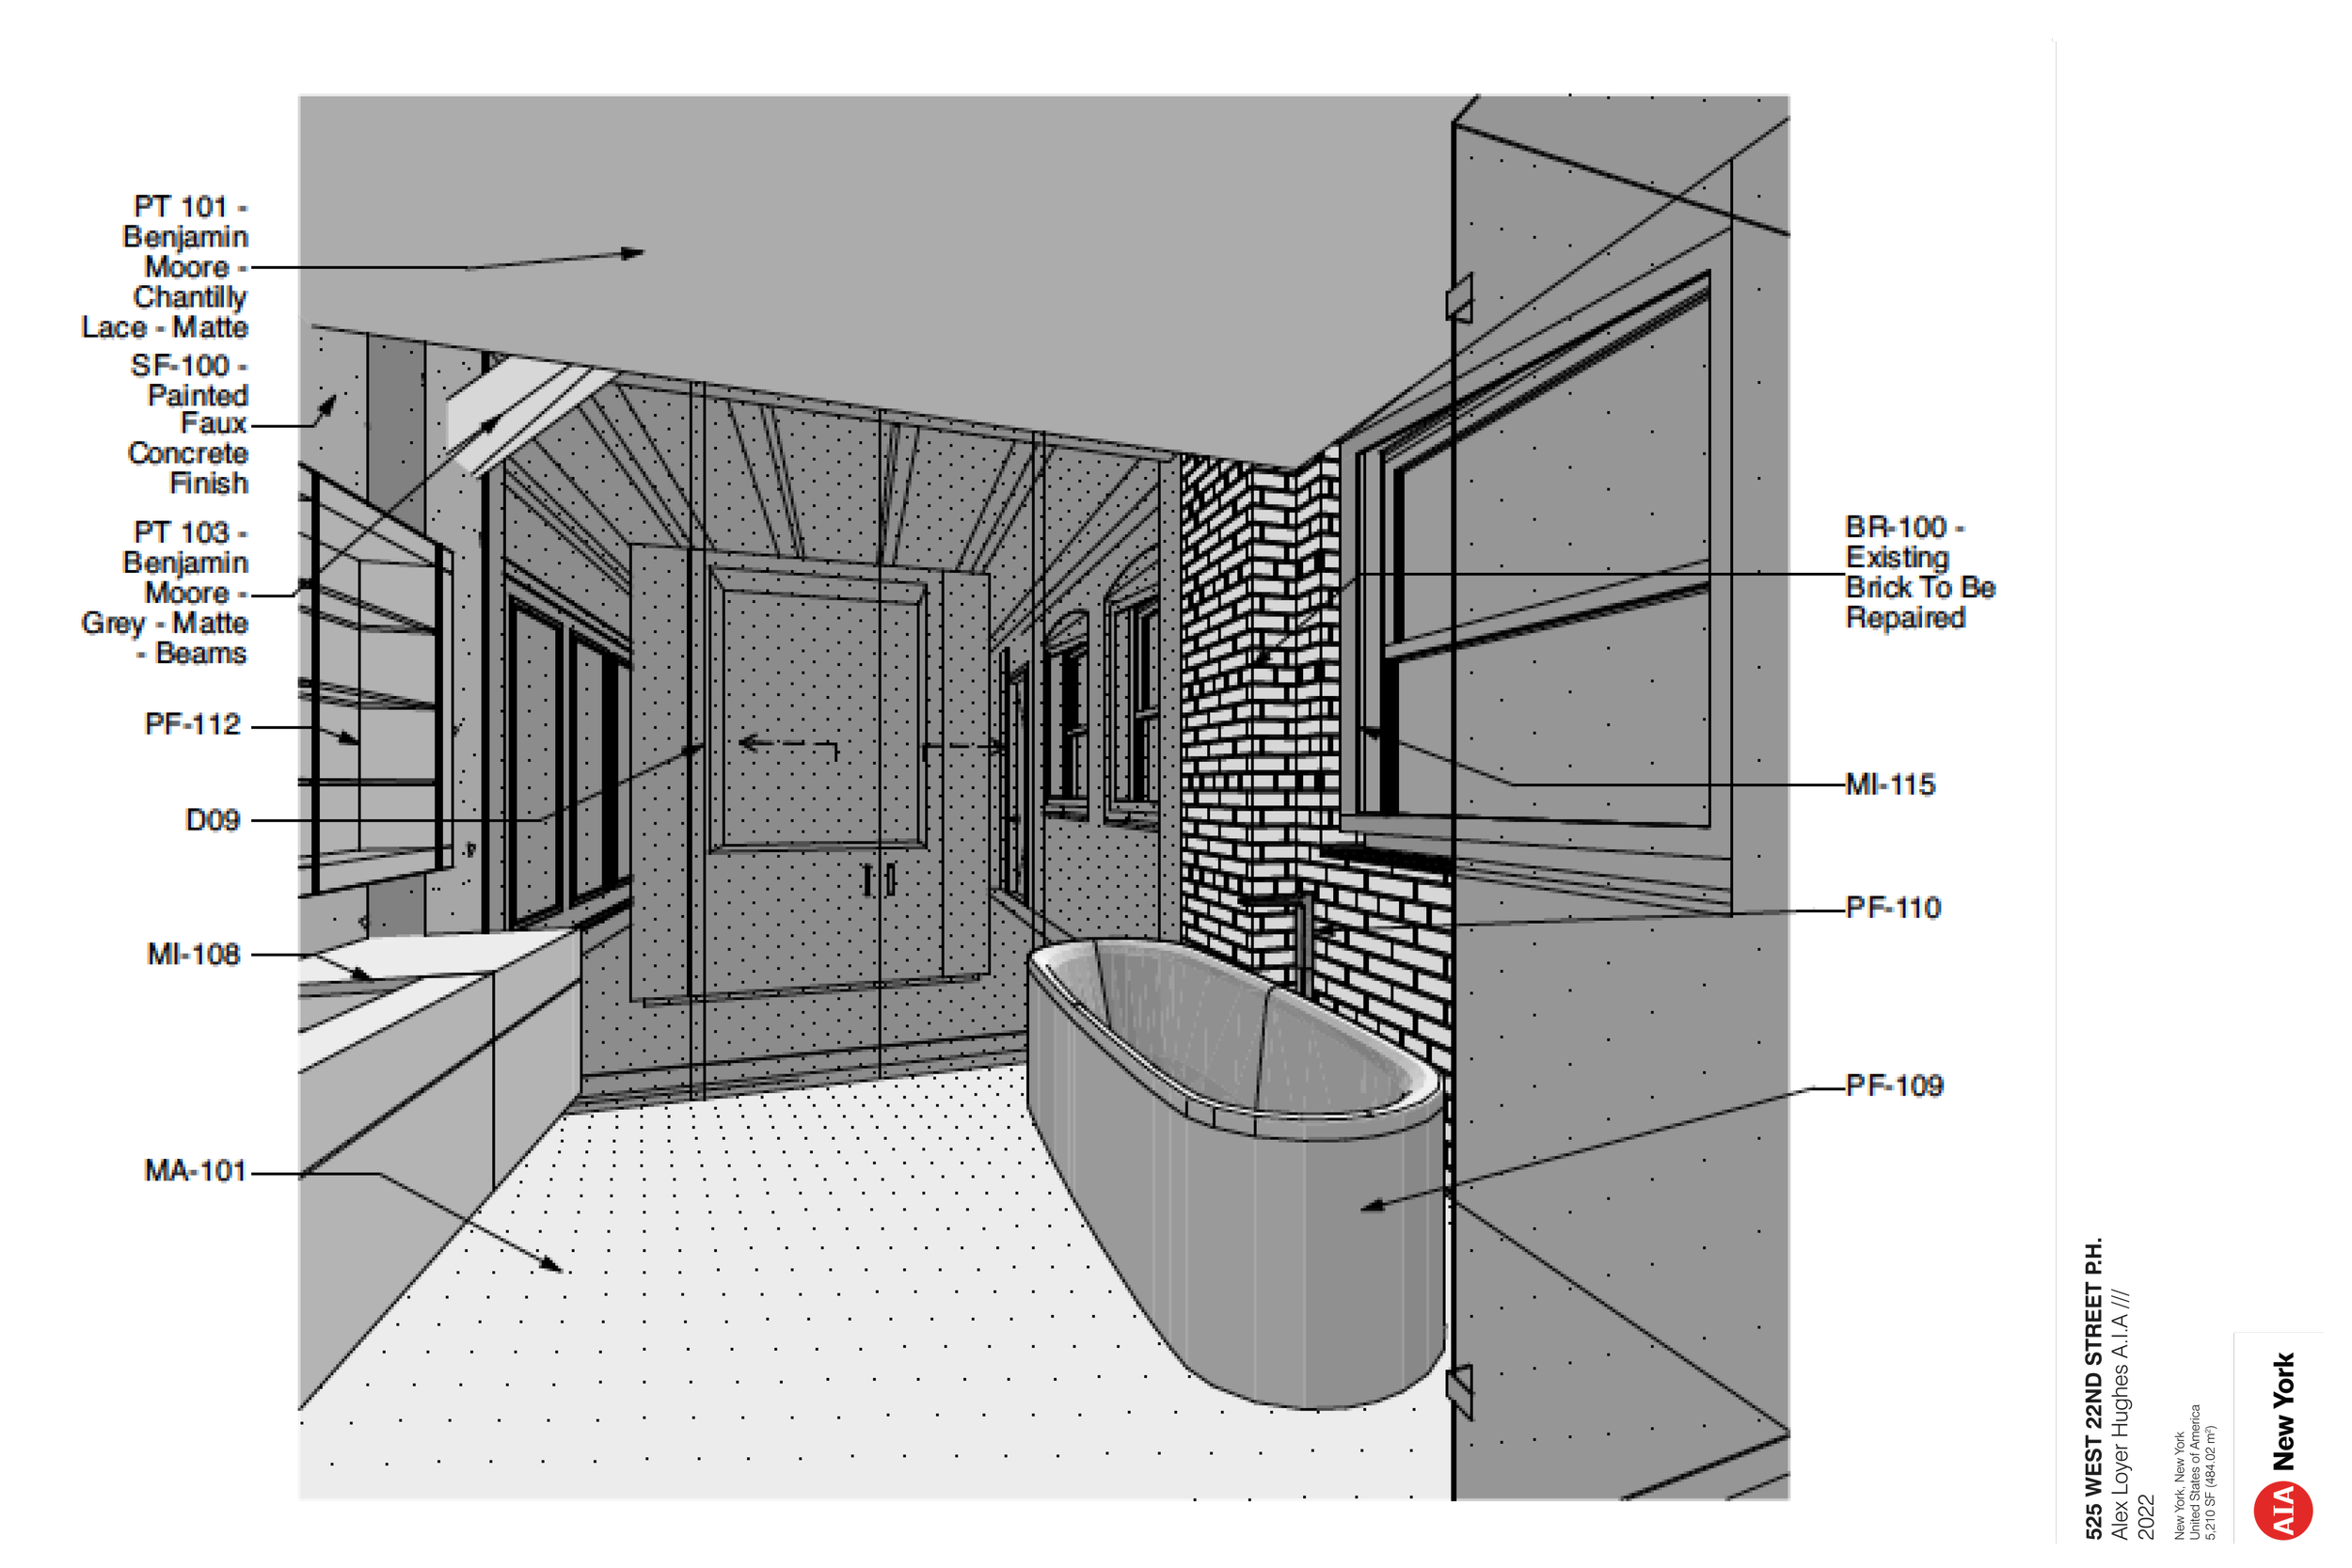Click the PT 103 Benjamin Moore Grey Beams label
Viewport: 2352px width, 1568px height.
tap(165, 592)
